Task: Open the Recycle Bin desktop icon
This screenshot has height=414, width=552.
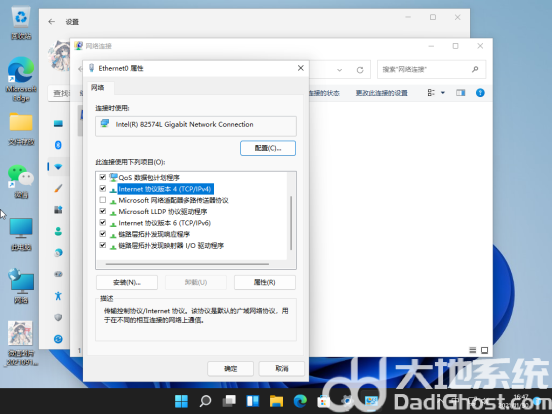Action: pyautogui.click(x=21, y=23)
